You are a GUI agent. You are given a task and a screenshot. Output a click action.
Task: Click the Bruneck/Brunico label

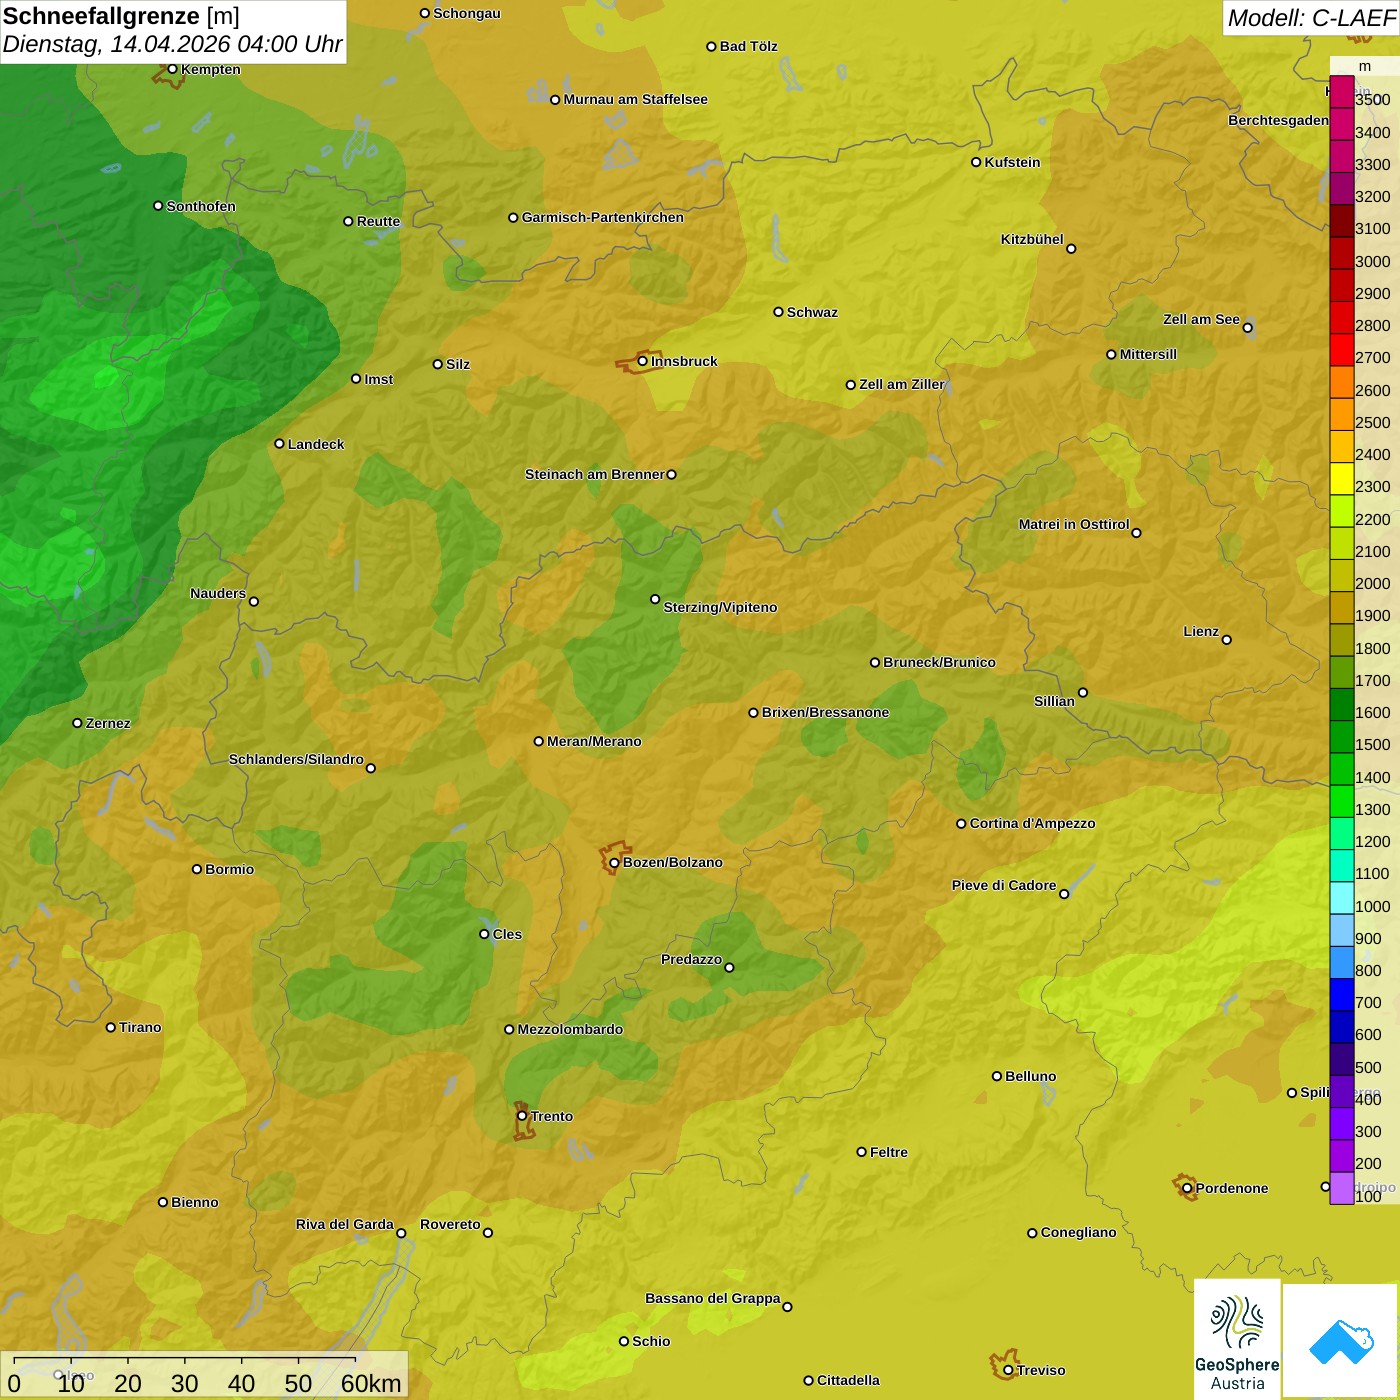(x=939, y=662)
